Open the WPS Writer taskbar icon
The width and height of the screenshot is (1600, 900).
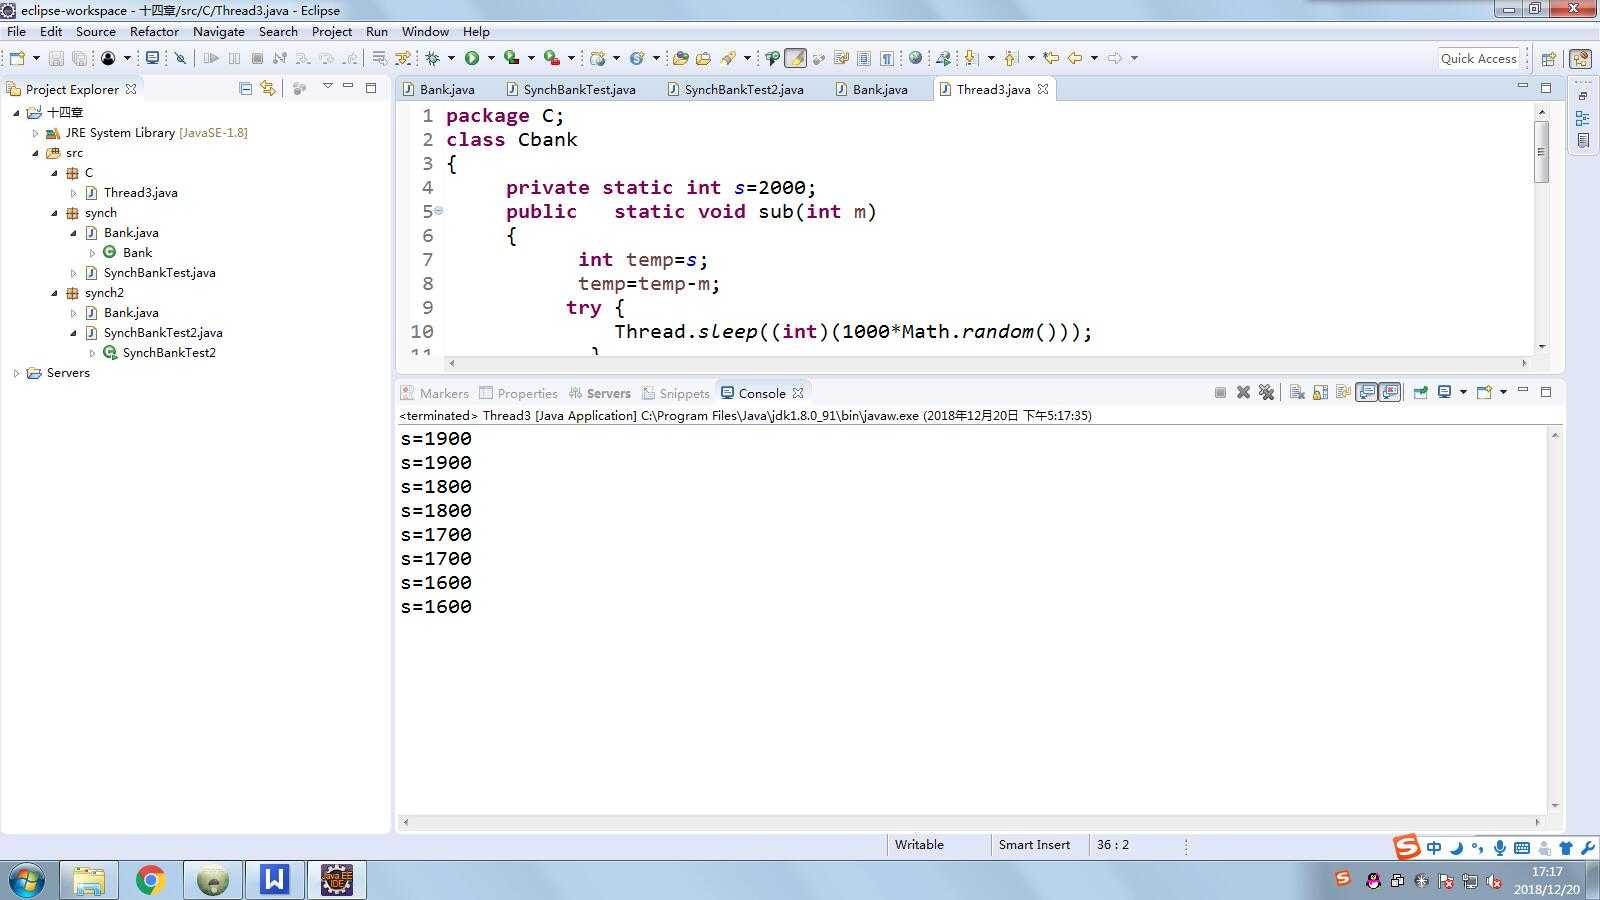coord(274,880)
